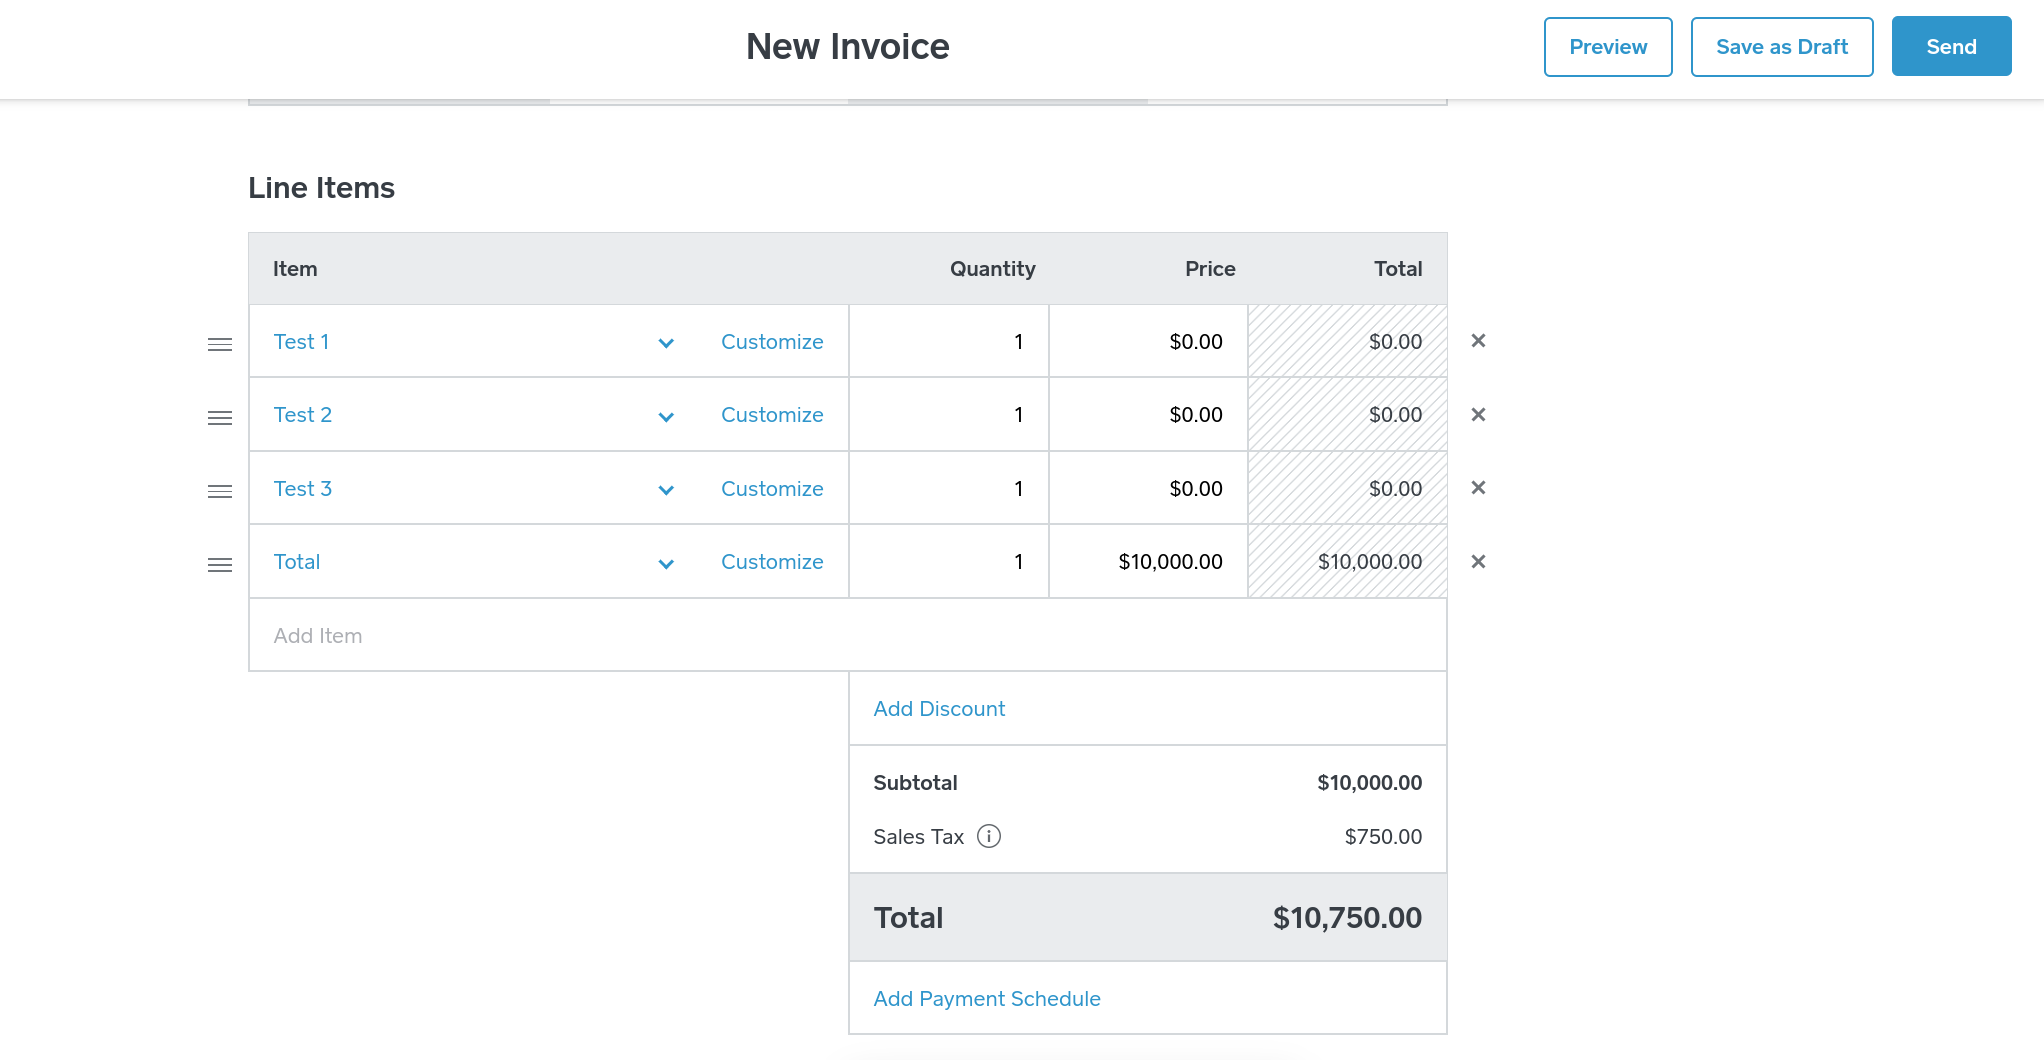Click the drag handle for Test 1 row

(220, 344)
